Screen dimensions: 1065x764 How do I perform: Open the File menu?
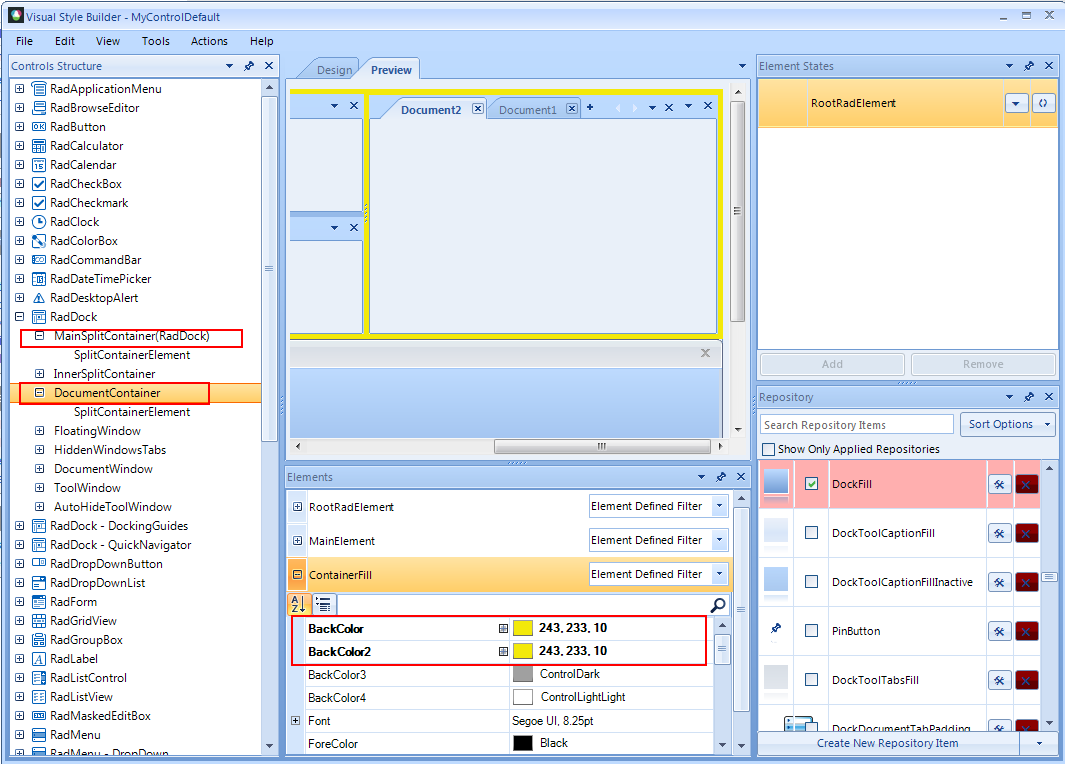(24, 41)
